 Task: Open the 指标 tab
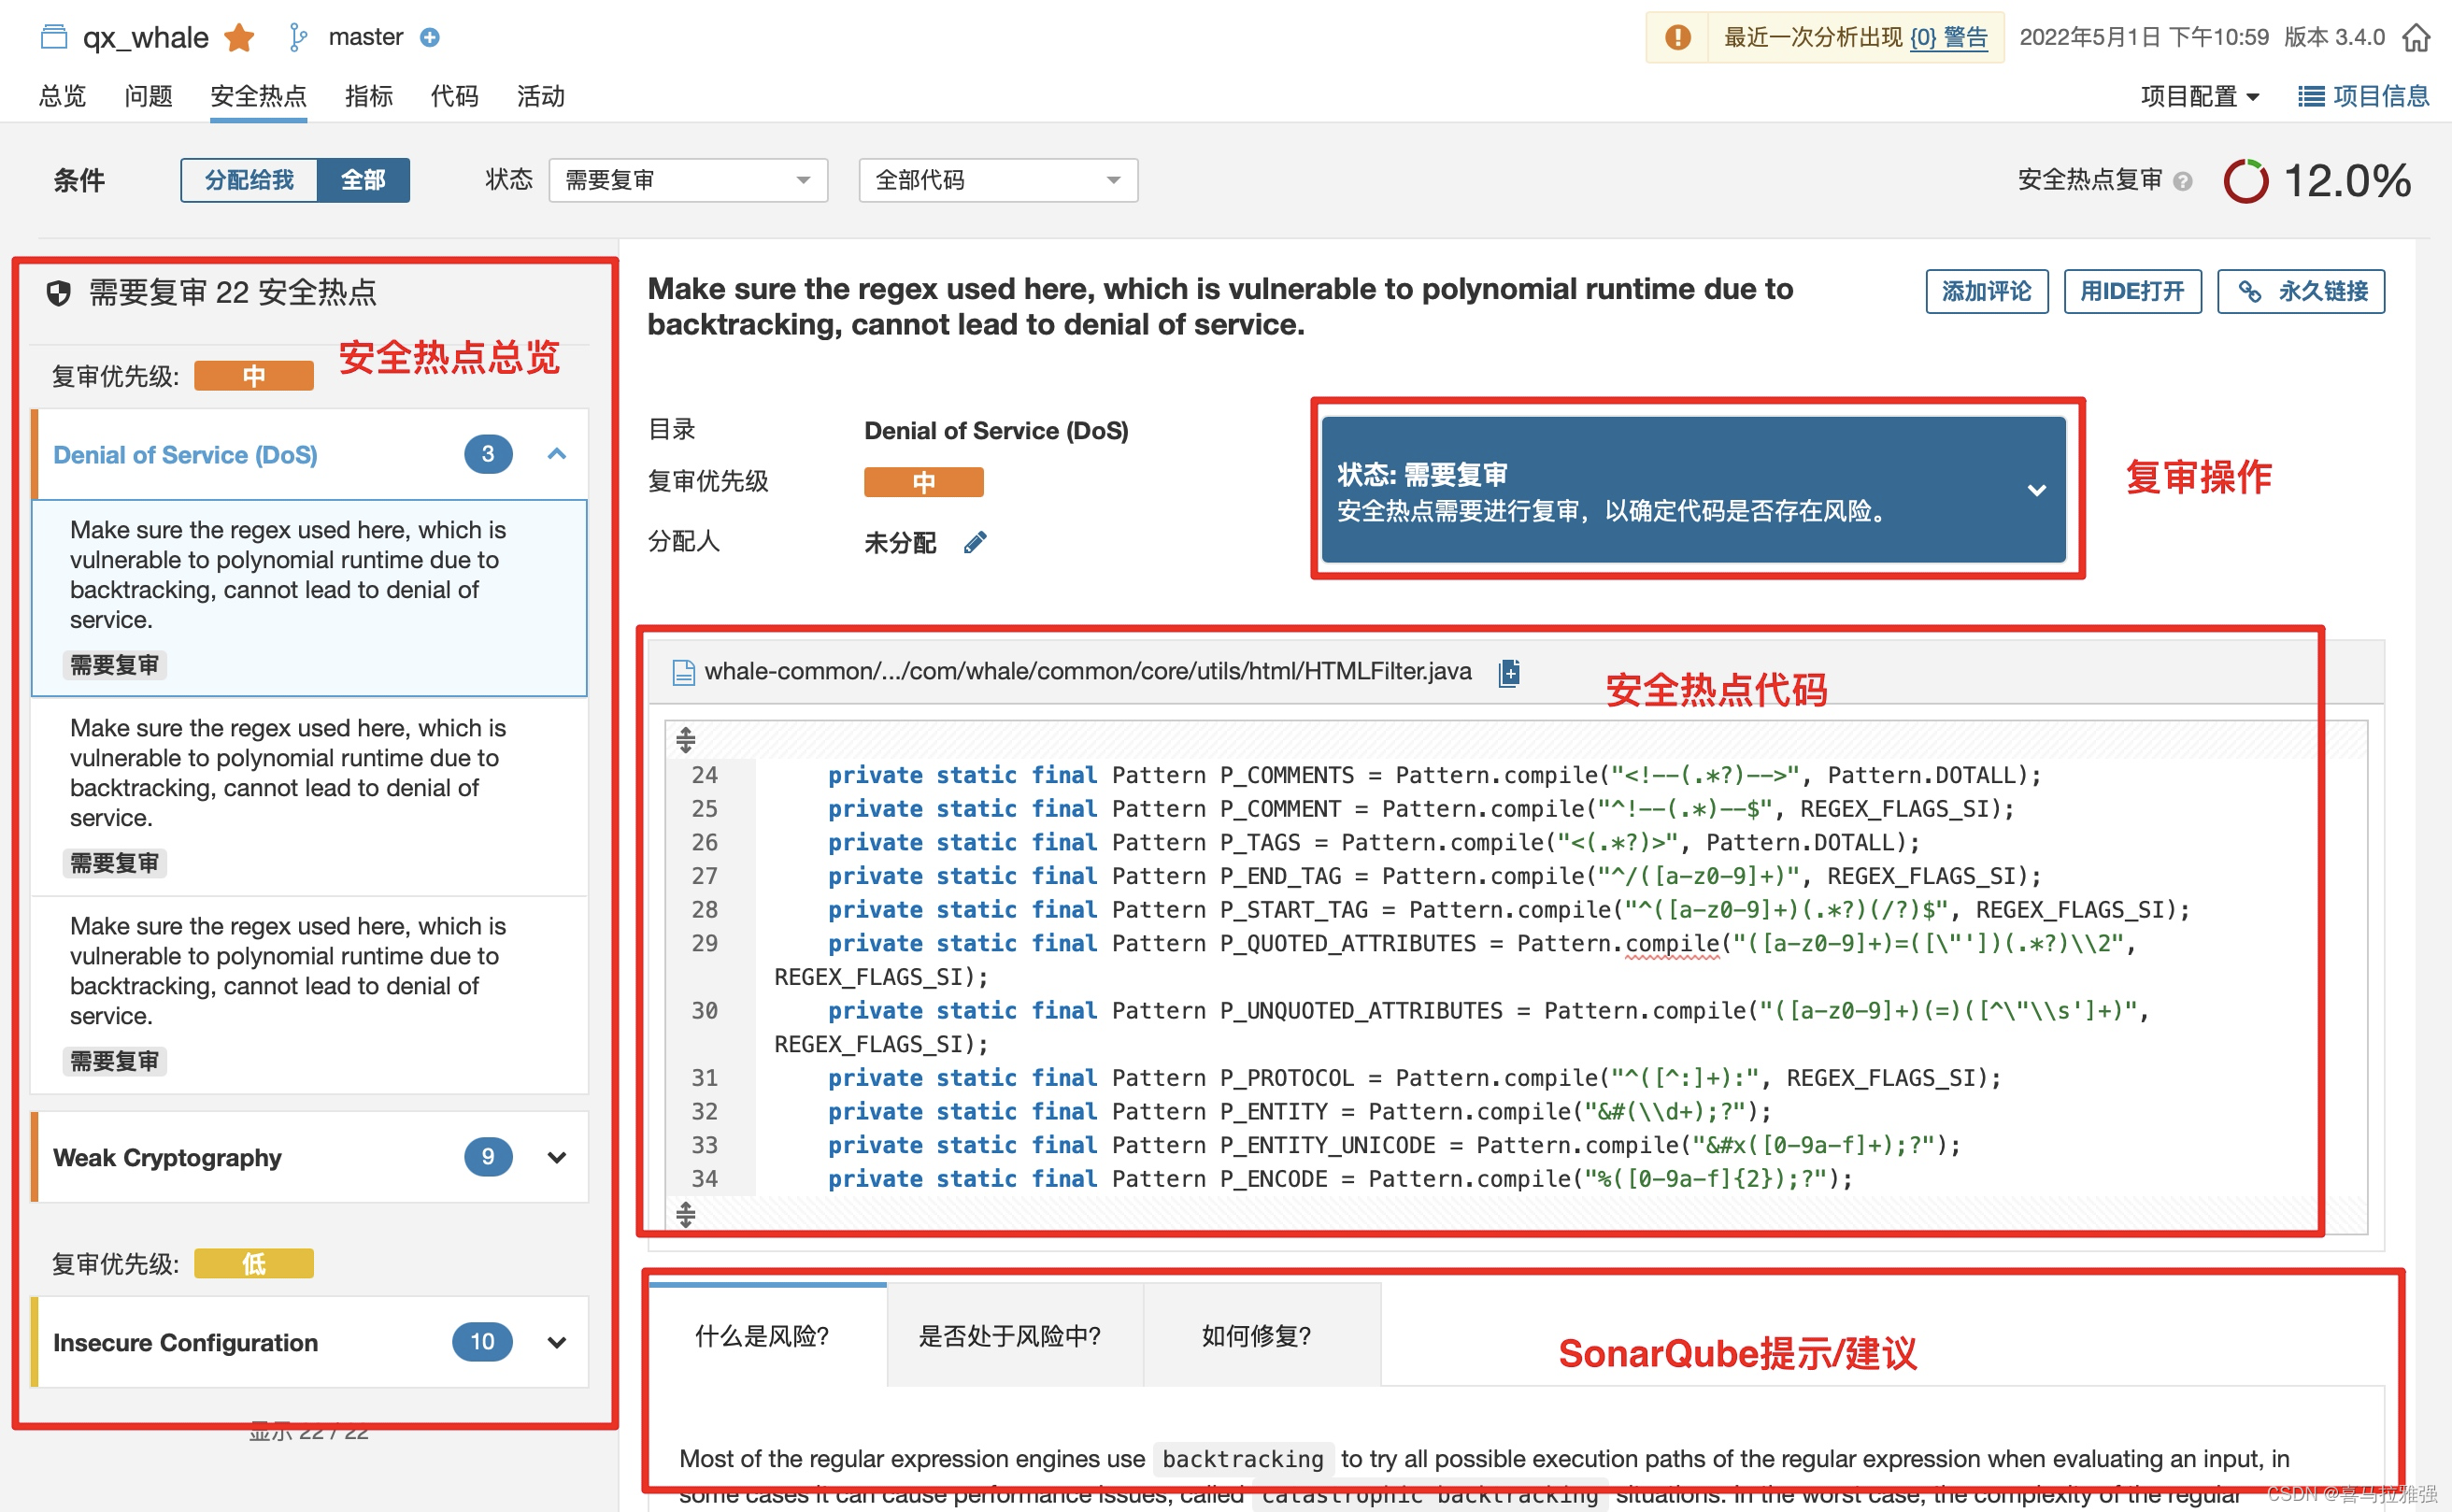pyautogui.click(x=368, y=96)
